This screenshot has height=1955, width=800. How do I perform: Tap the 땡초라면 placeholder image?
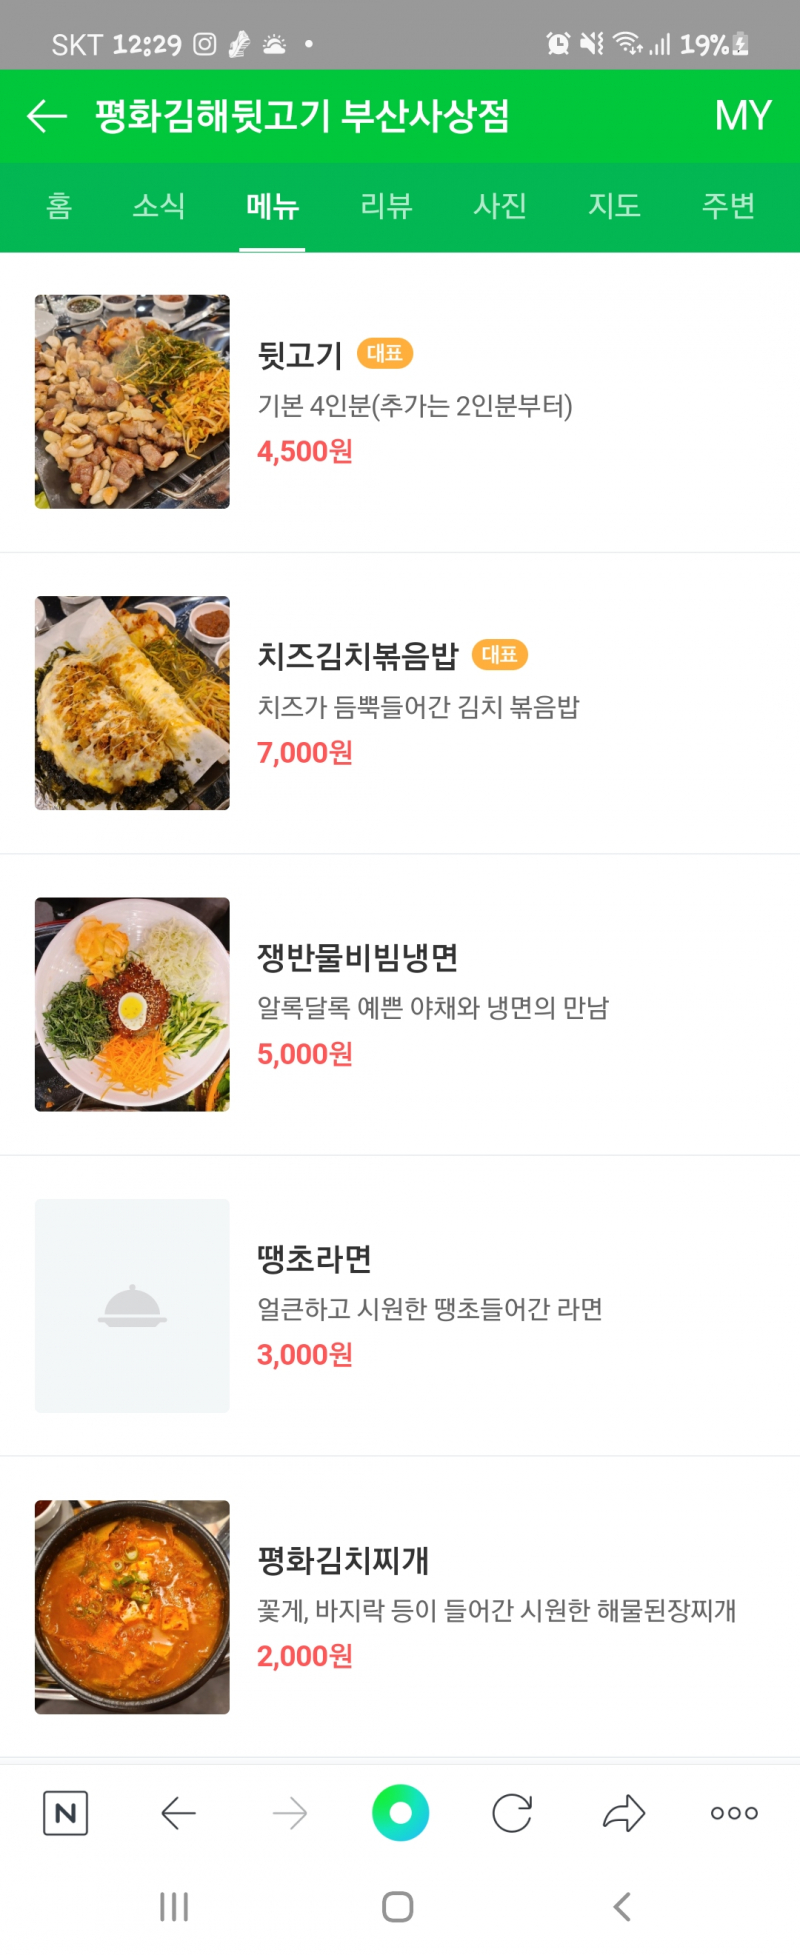pyautogui.click(x=132, y=1306)
